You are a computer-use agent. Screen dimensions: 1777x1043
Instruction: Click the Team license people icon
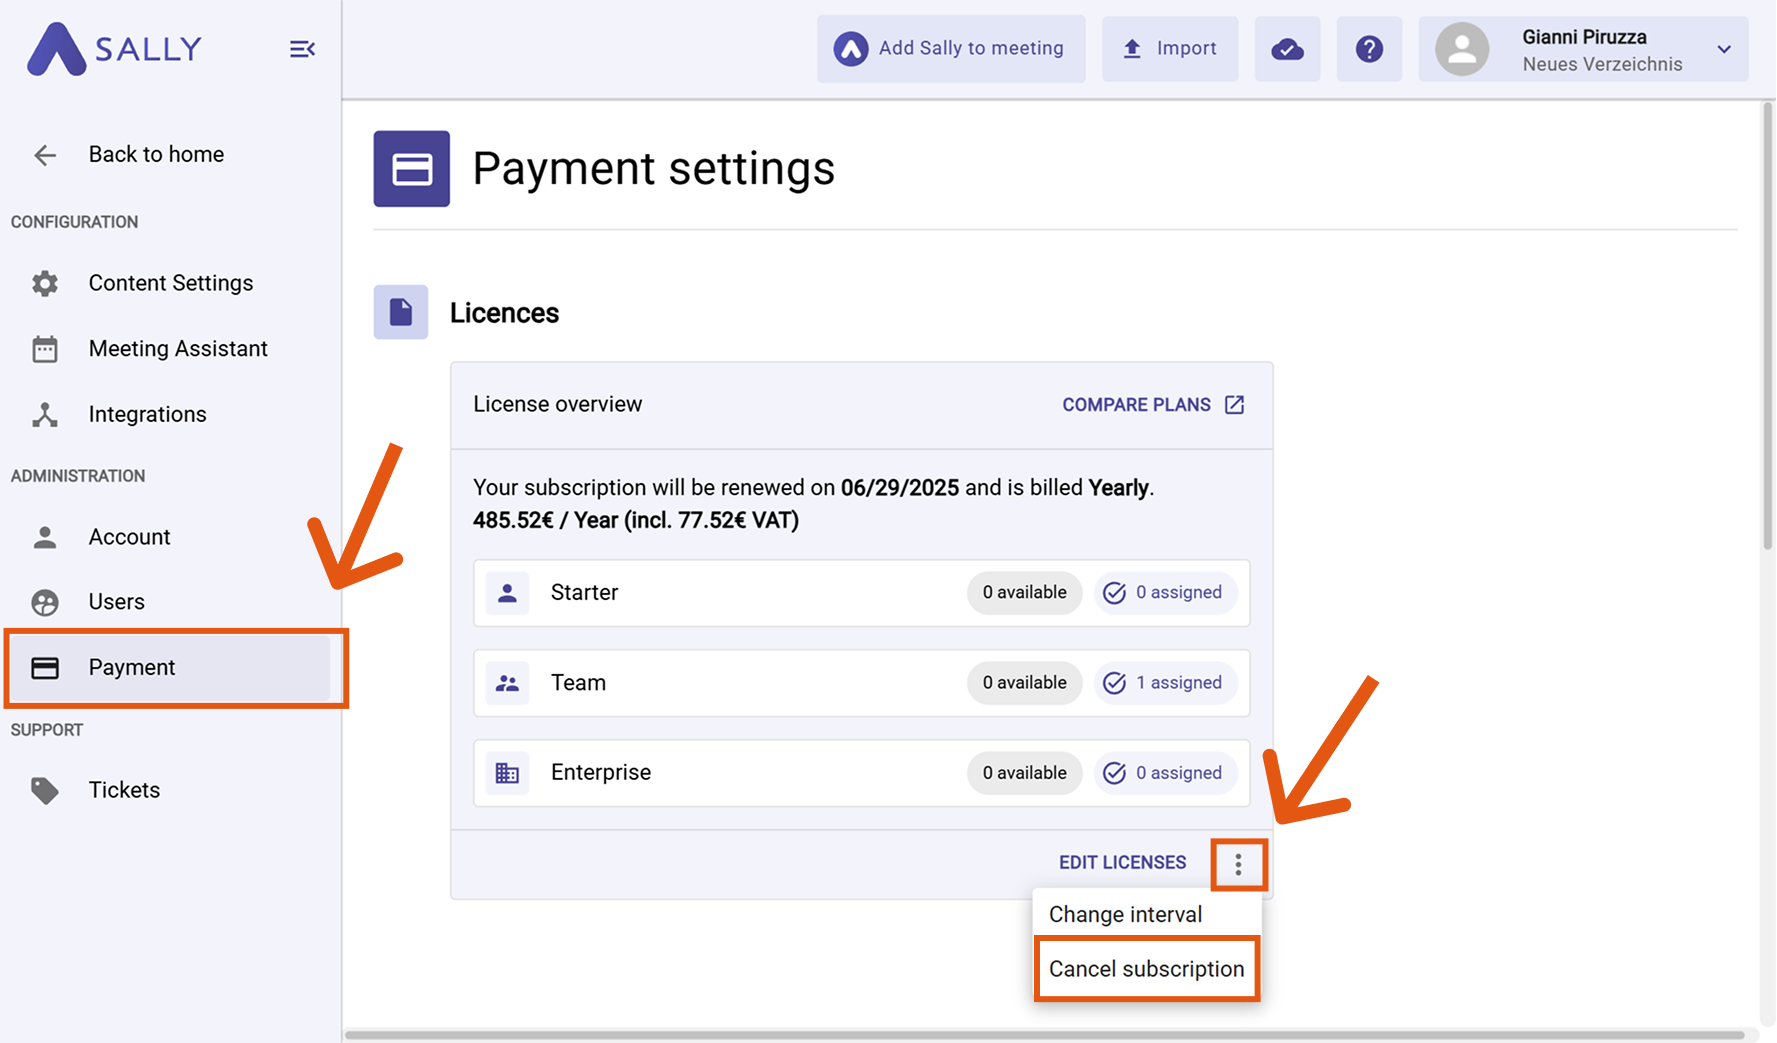(507, 683)
